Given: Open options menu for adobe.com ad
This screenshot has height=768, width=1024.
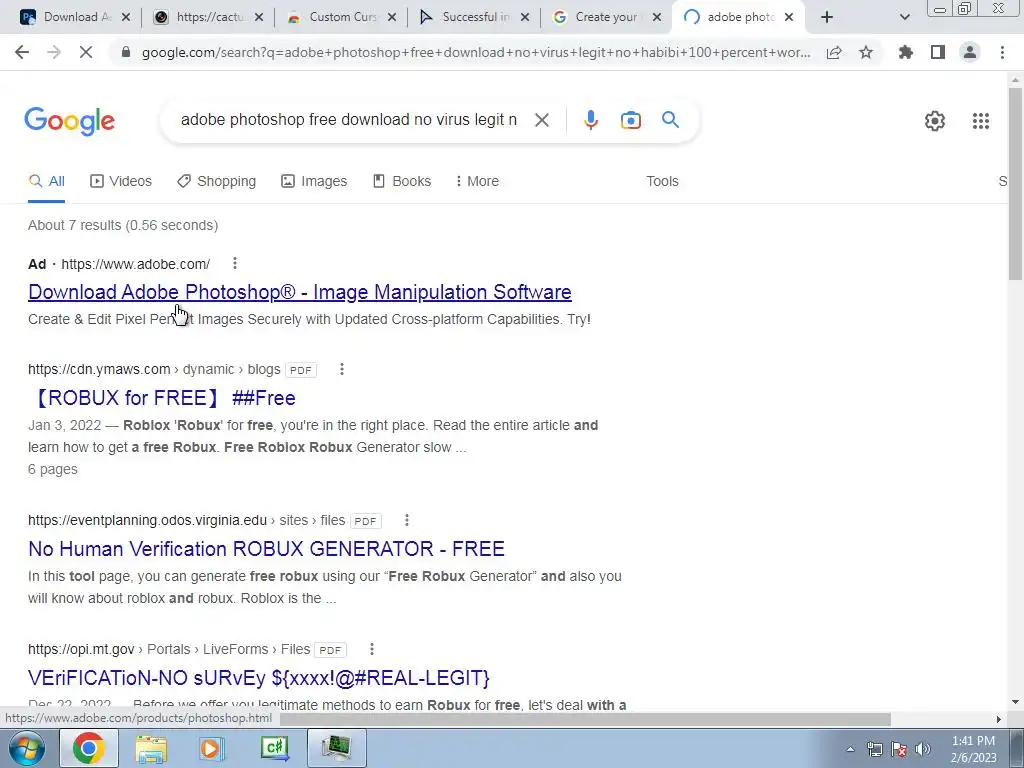Looking at the screenshot, I should point(234,263).
